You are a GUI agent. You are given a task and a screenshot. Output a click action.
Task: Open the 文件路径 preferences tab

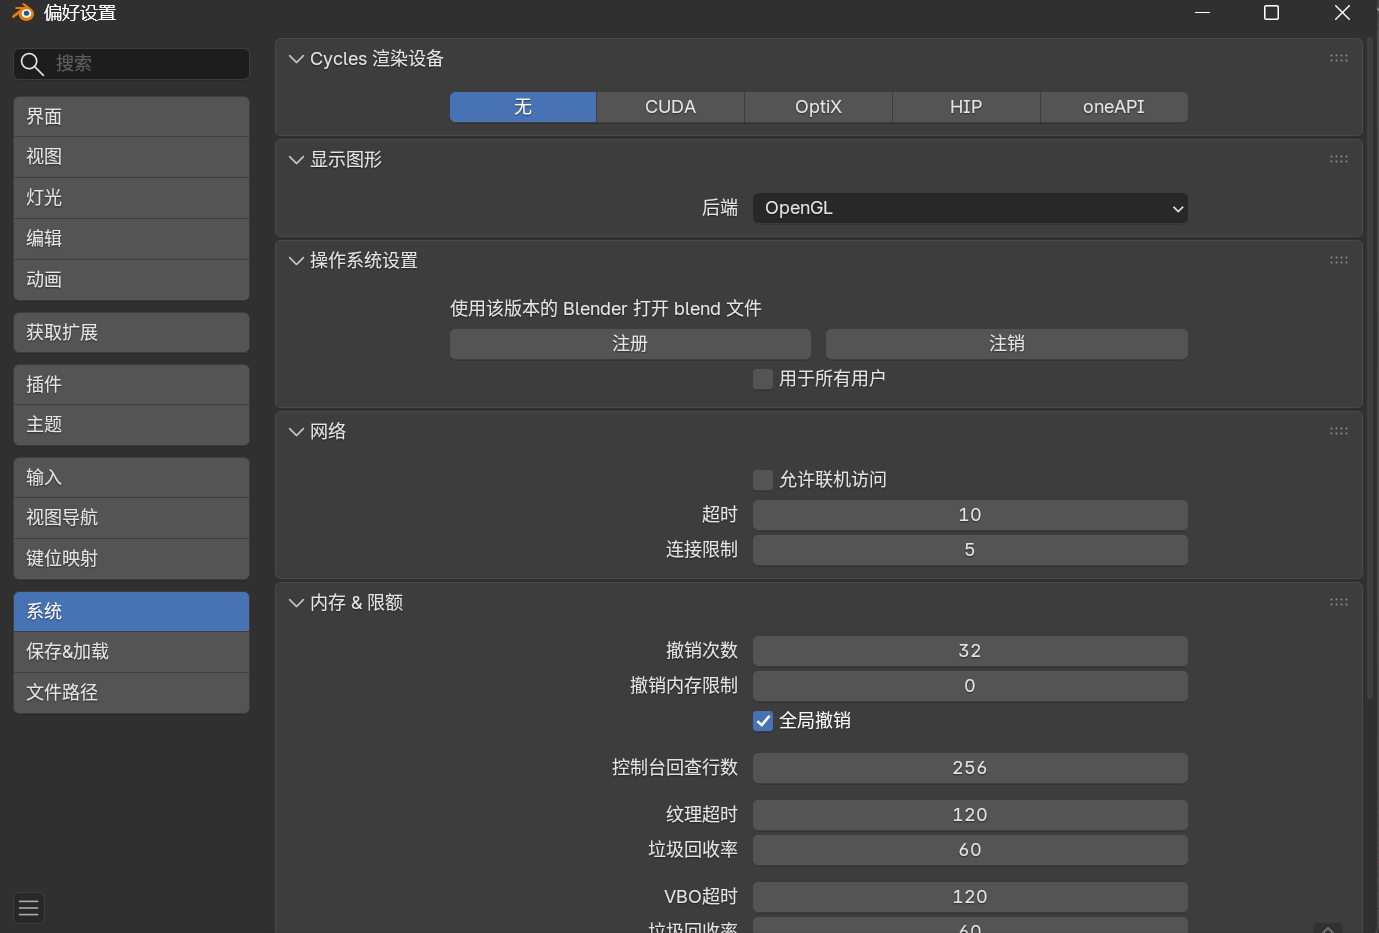pos(131,693)
